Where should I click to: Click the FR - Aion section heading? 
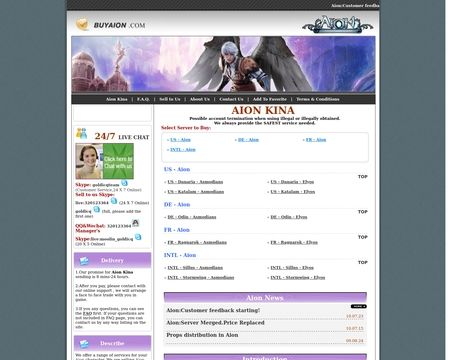point(177,230)
